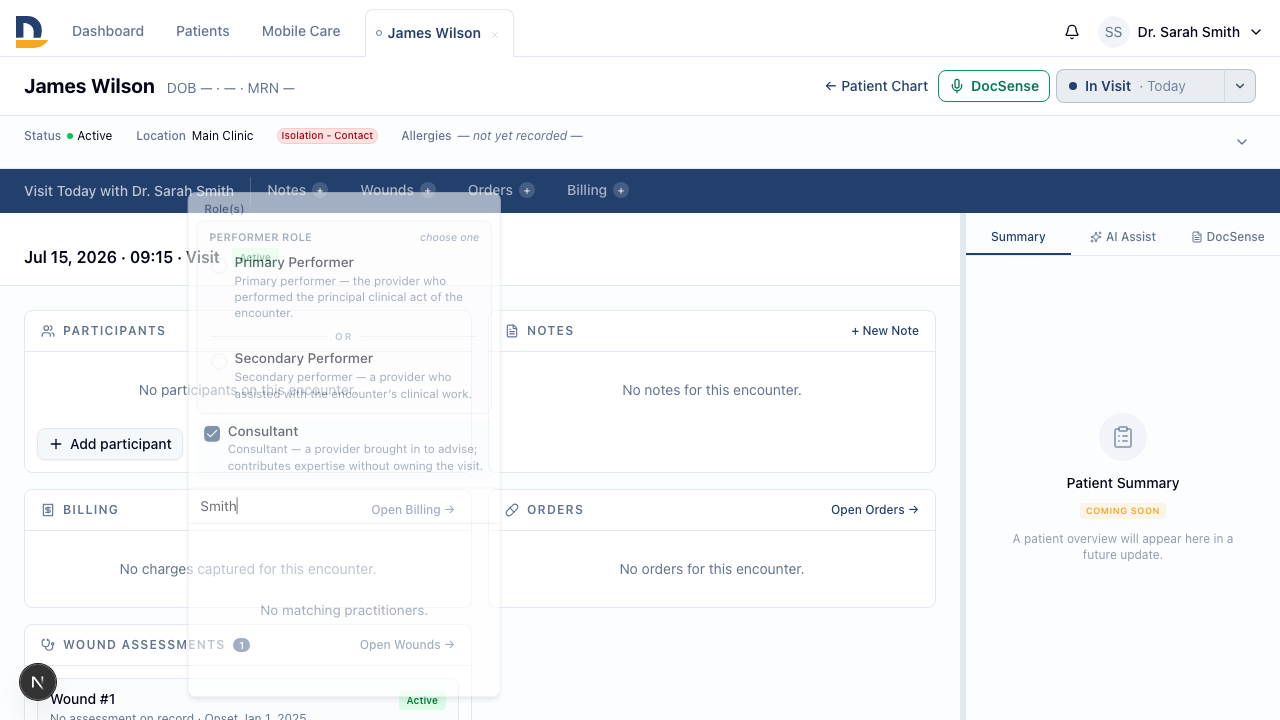Click the Wound Assessments stethoscope icon

pyautogui.click(x=48, y=645)
